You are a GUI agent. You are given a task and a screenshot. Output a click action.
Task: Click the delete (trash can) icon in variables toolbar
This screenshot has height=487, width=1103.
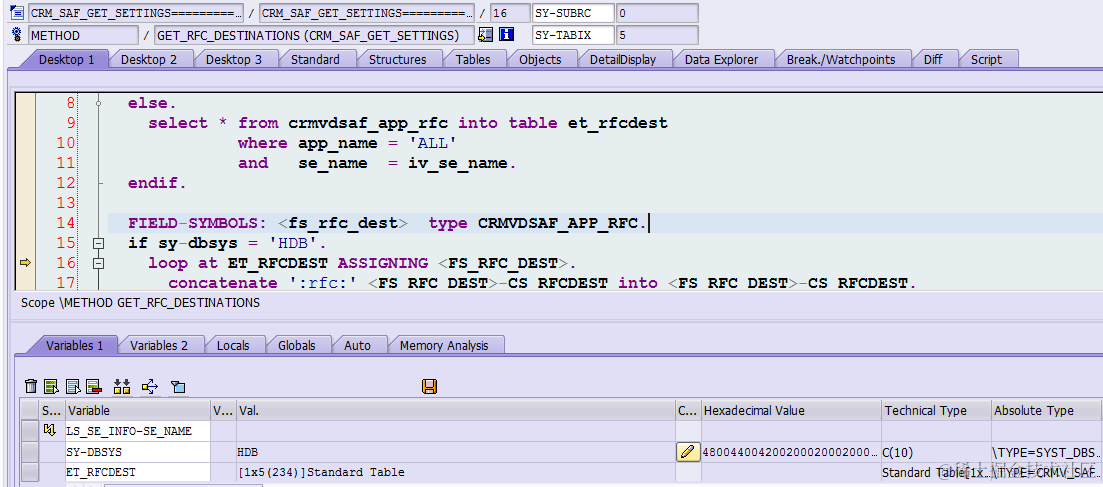pyautogui.click(x=31, y=386)
